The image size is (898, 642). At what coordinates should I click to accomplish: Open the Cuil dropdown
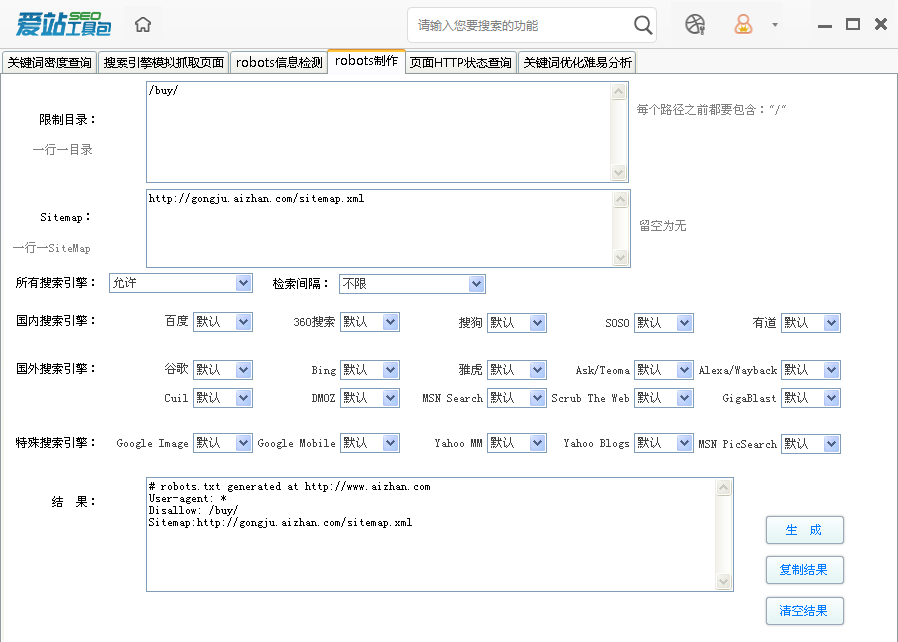[x=223, y=397]
